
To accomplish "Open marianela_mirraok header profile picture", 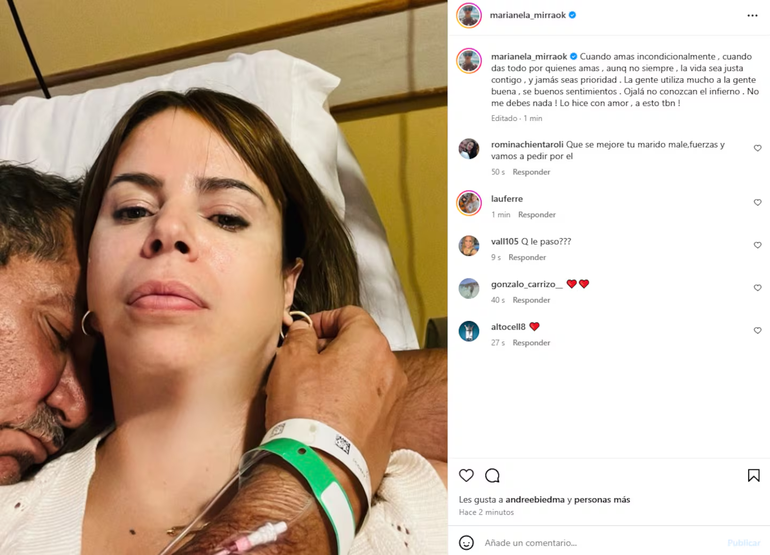I will pos(469,15).
